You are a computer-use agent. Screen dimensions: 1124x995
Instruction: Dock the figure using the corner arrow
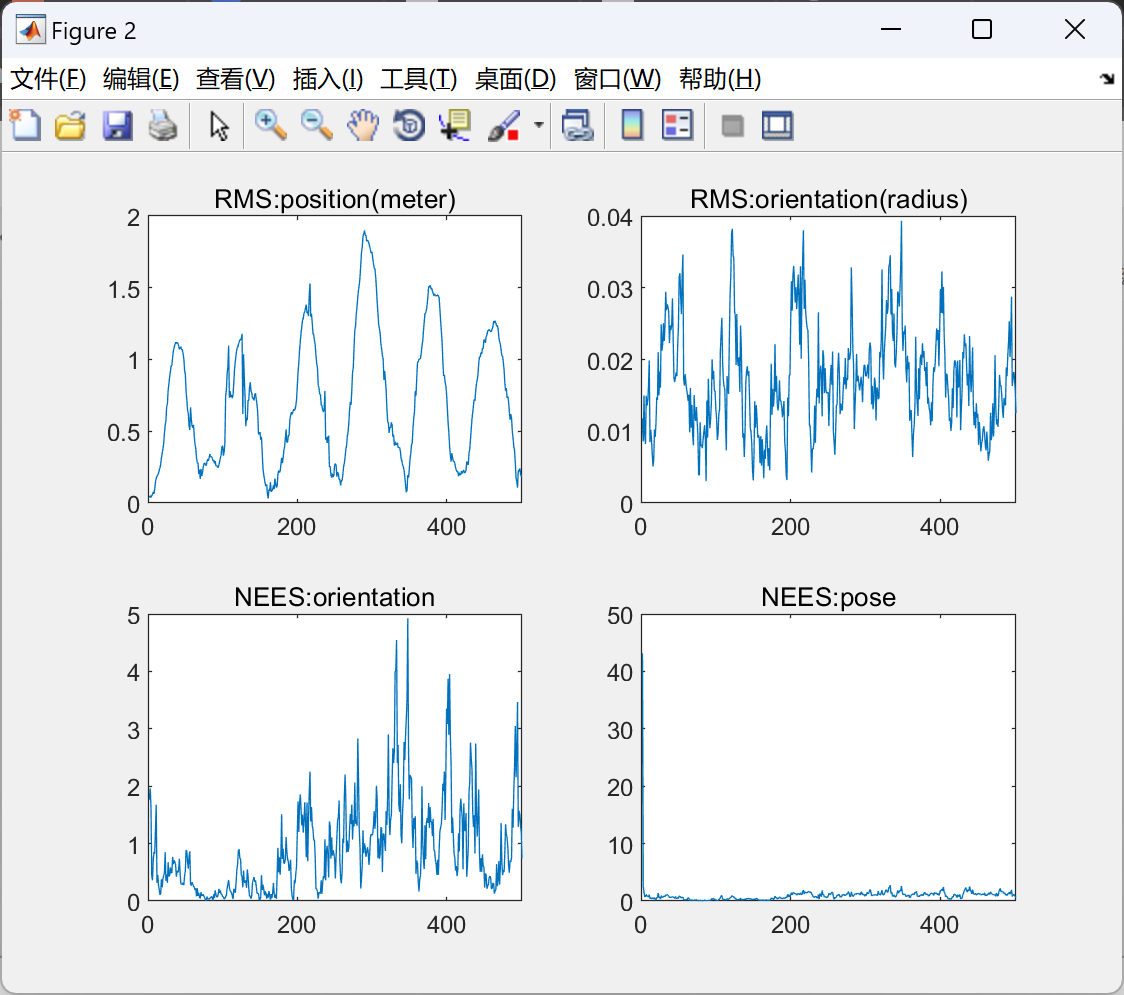click(x=1107, y=79)
